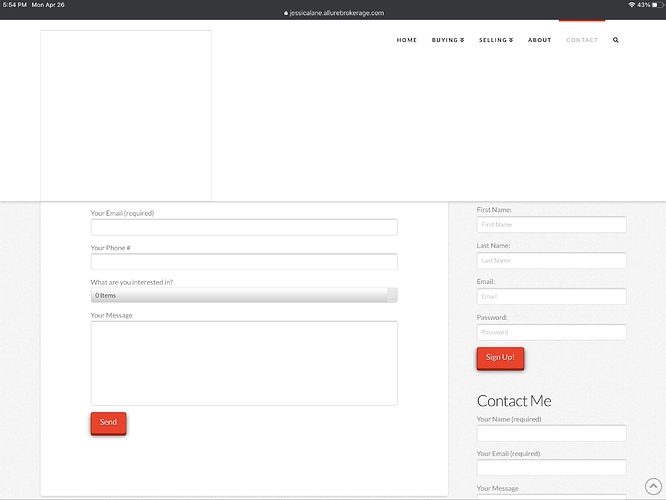Click the ellipsis button on 0 Items selector

point(392,295)
